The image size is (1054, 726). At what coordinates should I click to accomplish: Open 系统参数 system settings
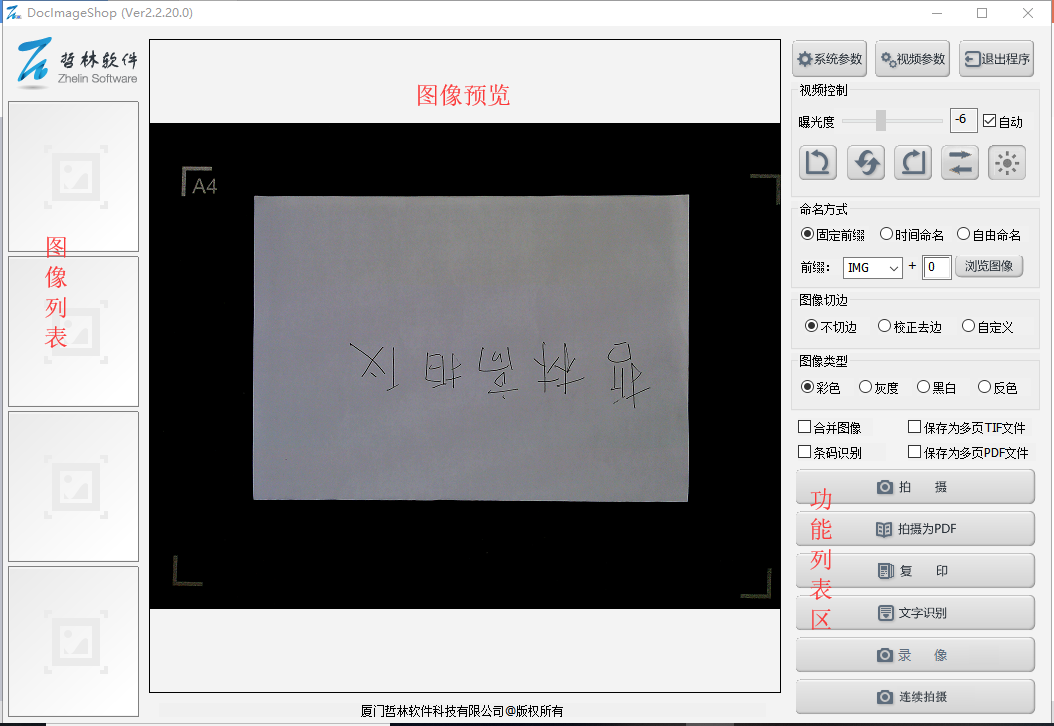point(829,59)
